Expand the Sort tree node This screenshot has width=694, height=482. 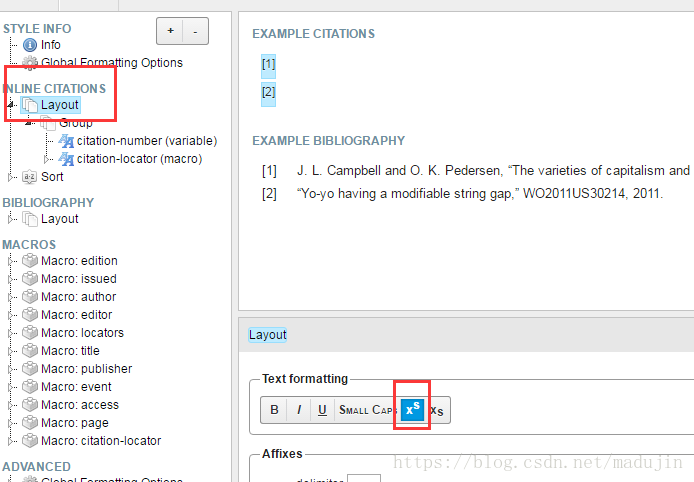pyautogui.click(x=11, y=177)
